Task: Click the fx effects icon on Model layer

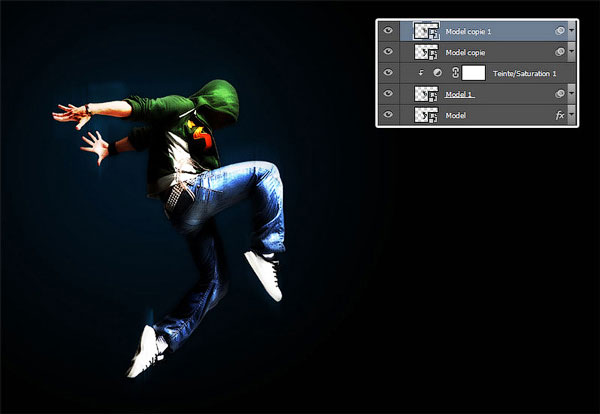Action: [560, 115]
